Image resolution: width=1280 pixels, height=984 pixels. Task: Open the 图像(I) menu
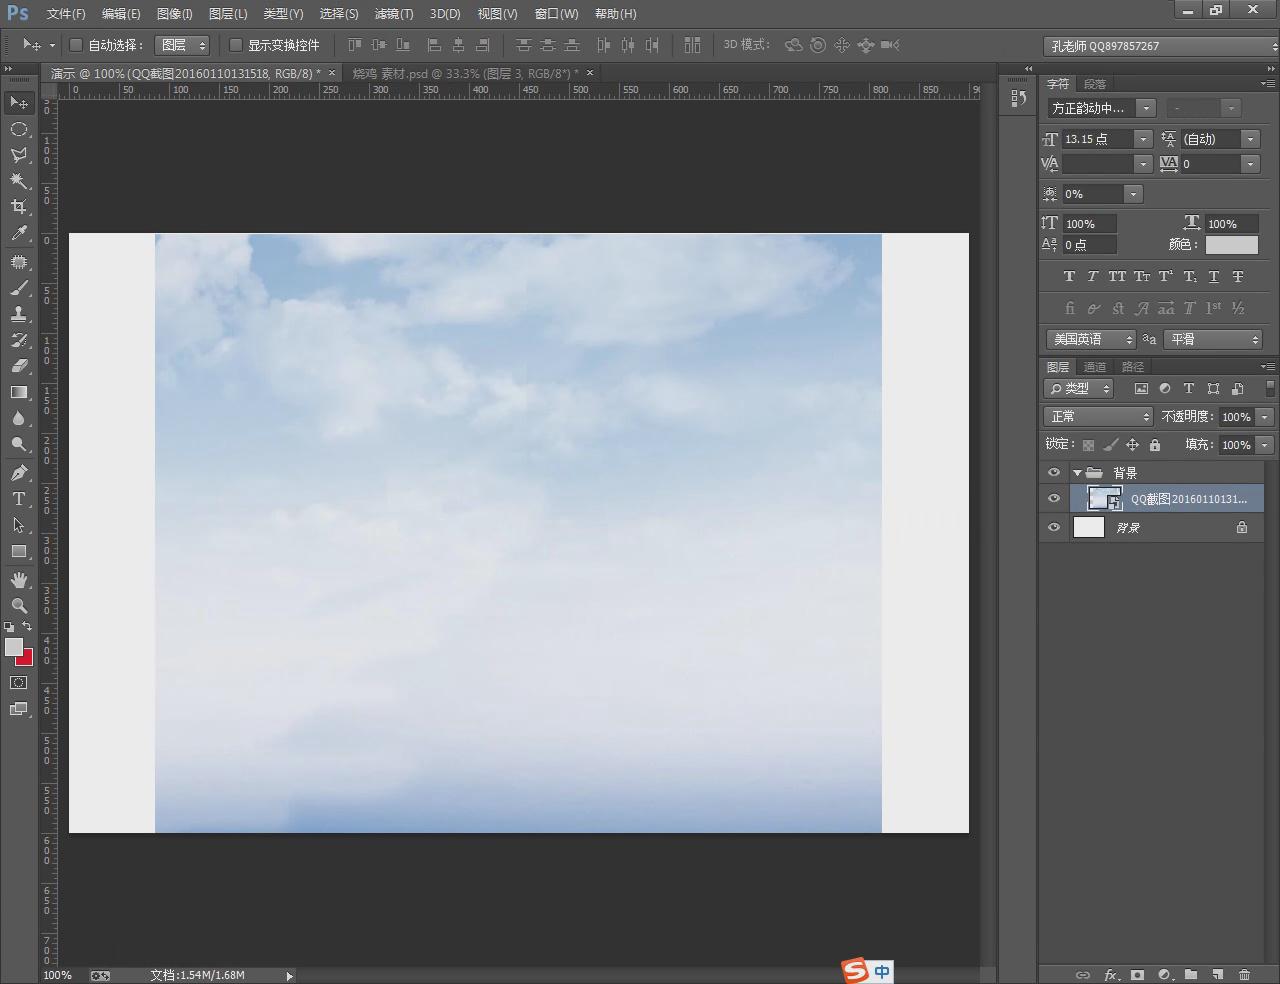point(174,14)
